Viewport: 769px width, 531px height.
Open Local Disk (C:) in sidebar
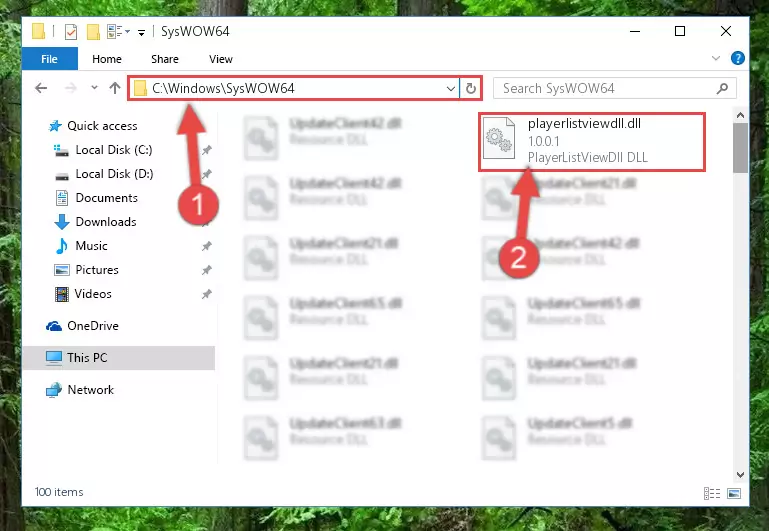pyautogui.click(x=114, y=150)
